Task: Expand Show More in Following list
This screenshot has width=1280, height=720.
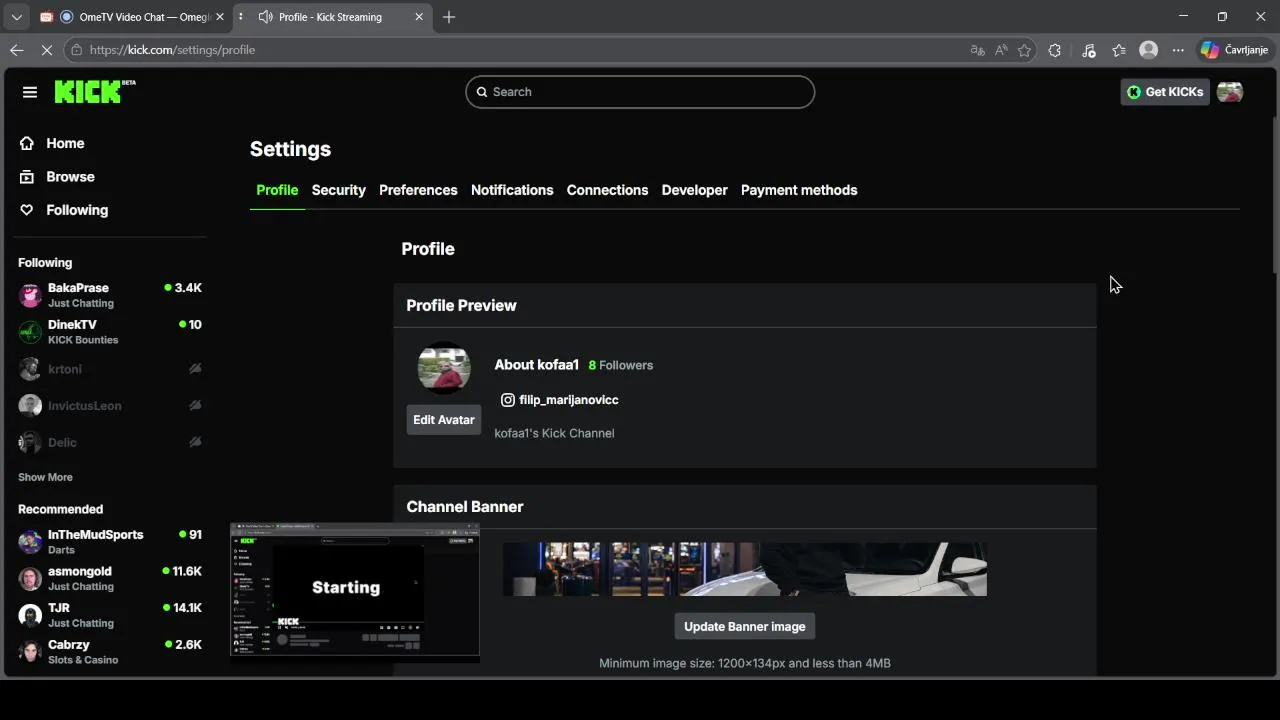Action: [x=45, y=477]
